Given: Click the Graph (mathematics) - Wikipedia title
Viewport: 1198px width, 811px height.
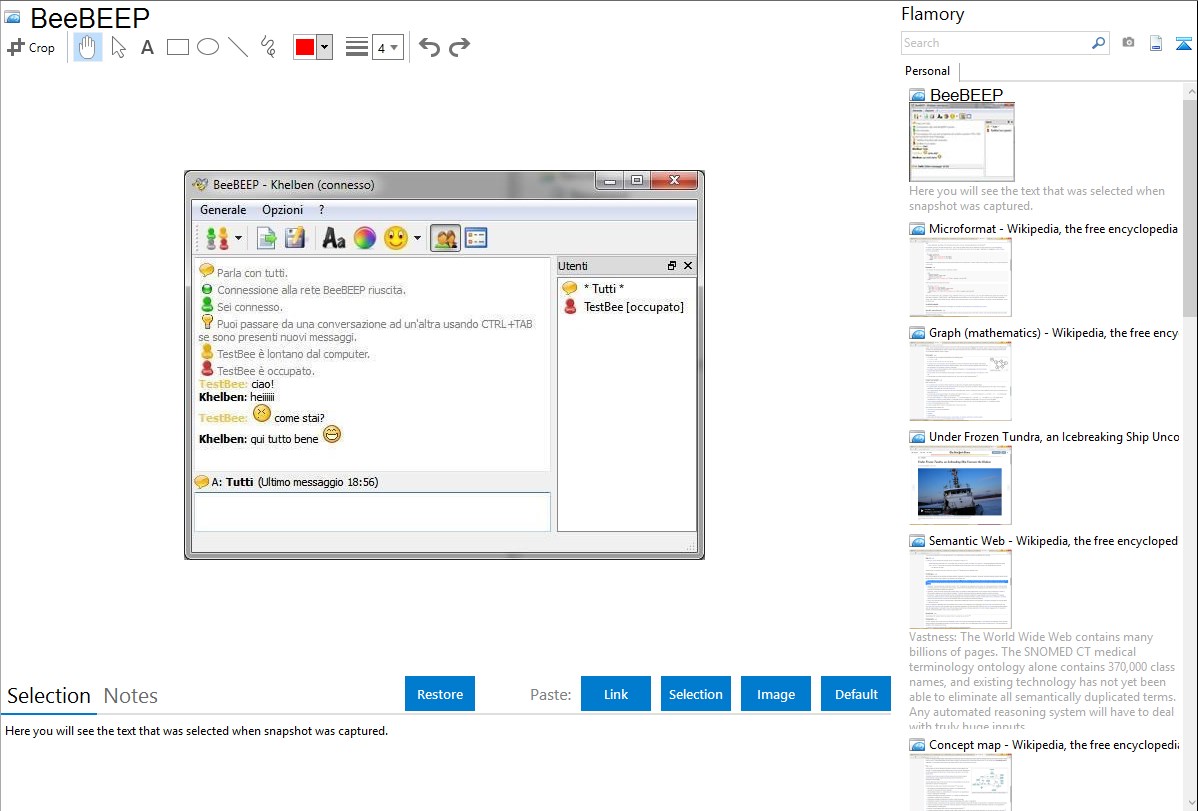Looking at the screenshot, I should pyautogui.click(x=1053, y=333).
